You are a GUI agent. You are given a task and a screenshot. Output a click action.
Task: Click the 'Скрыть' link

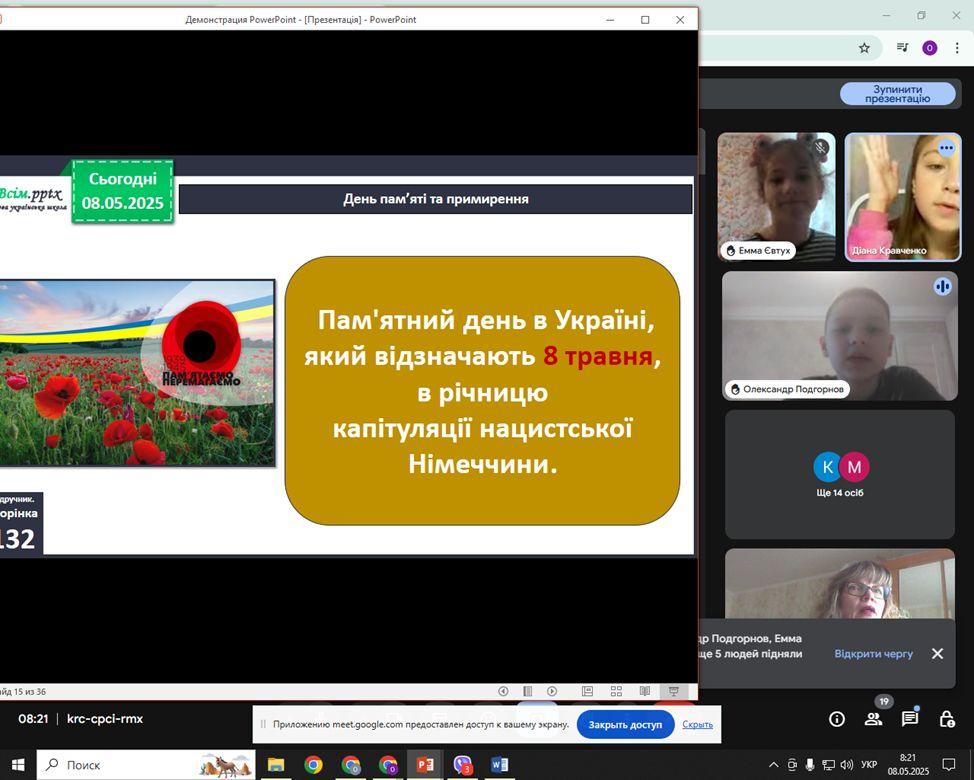tap(697, 725)
